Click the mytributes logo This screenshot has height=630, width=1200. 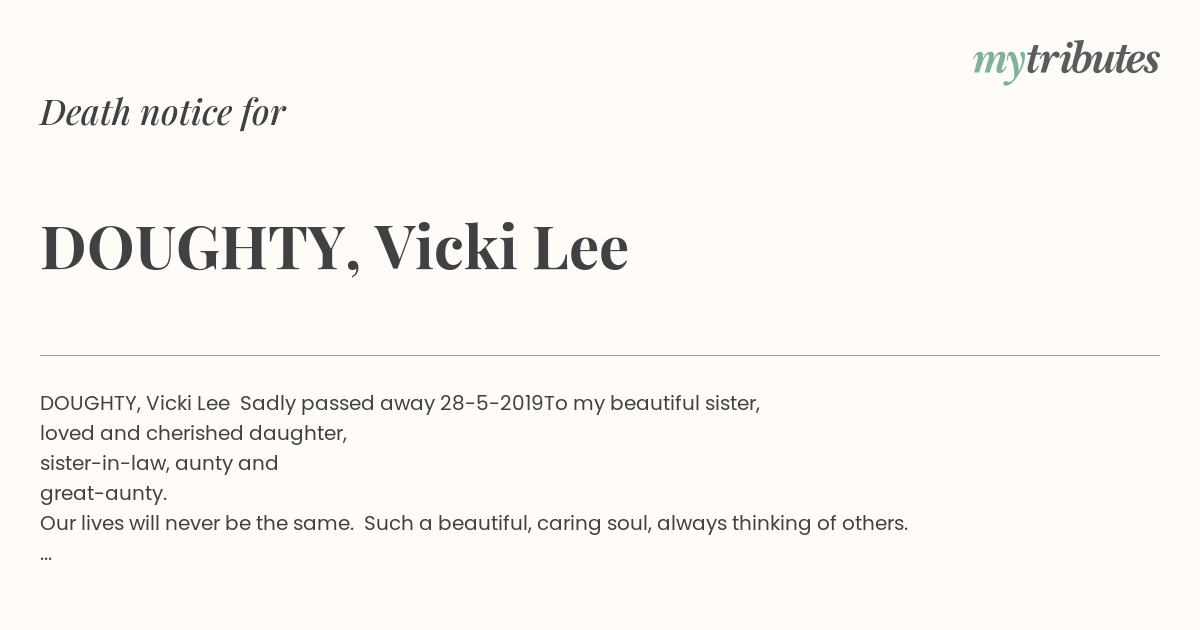tap(1066, 61)
